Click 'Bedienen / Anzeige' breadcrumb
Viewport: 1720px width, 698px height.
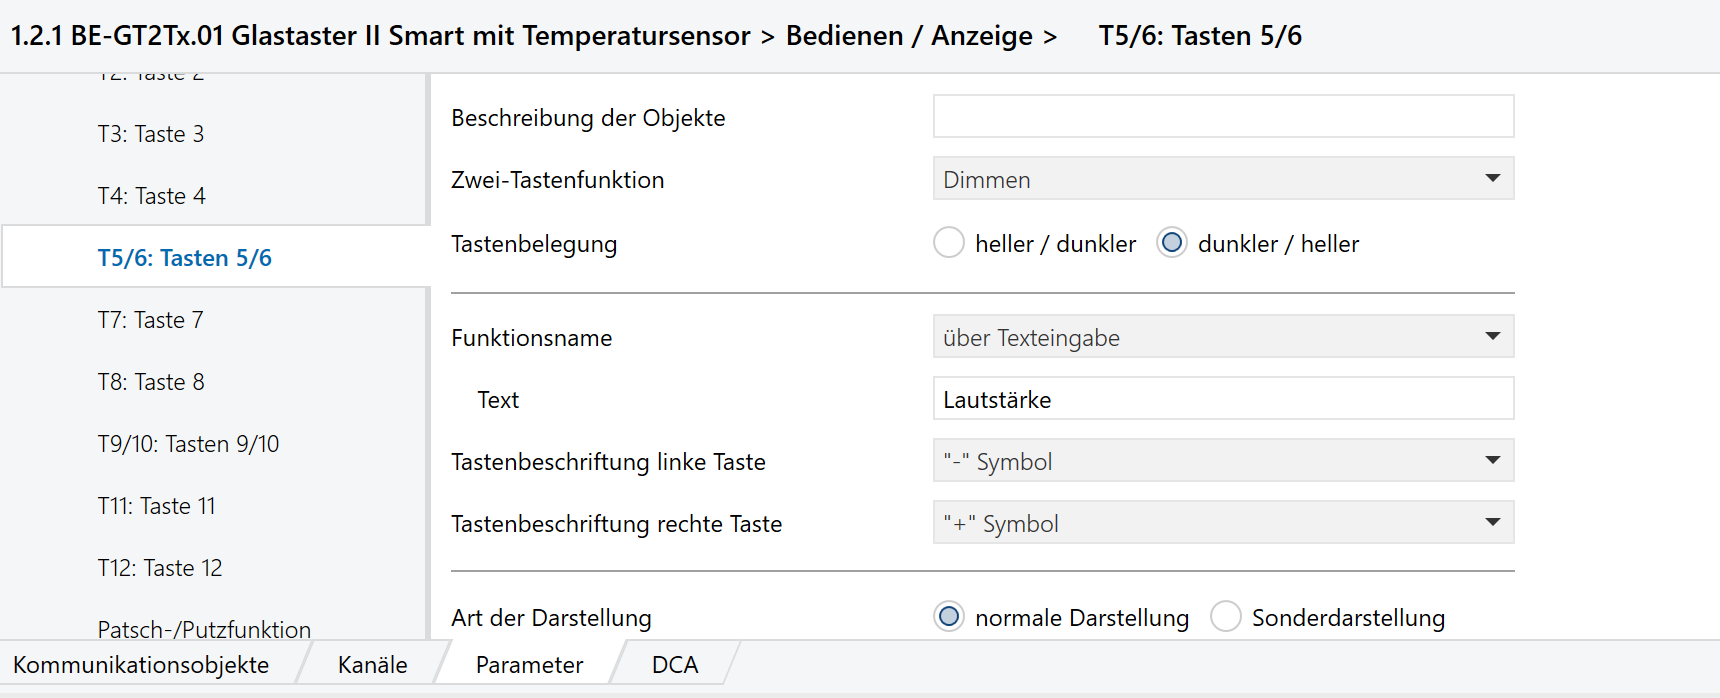click(909, 36)
